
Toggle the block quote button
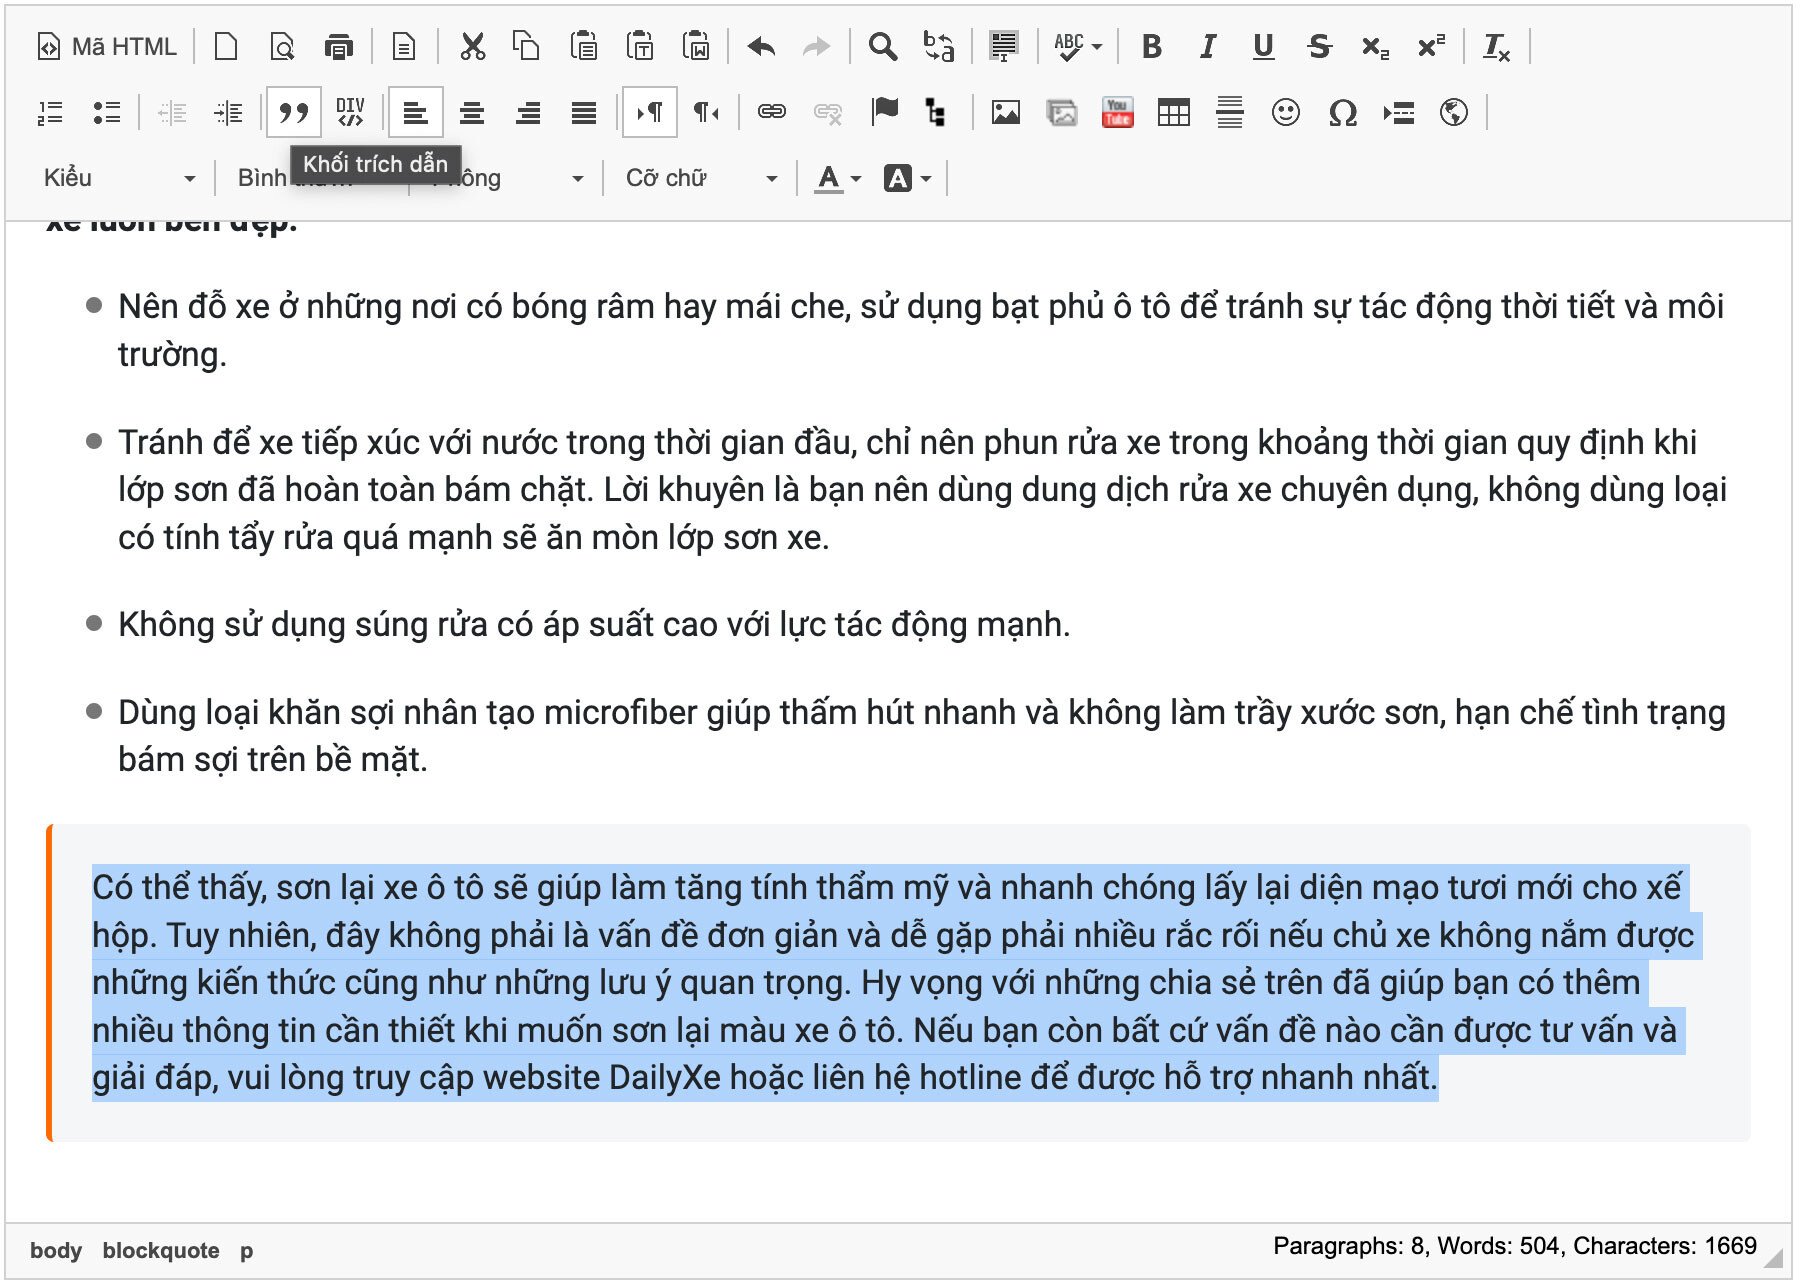(x=293, y=112)
